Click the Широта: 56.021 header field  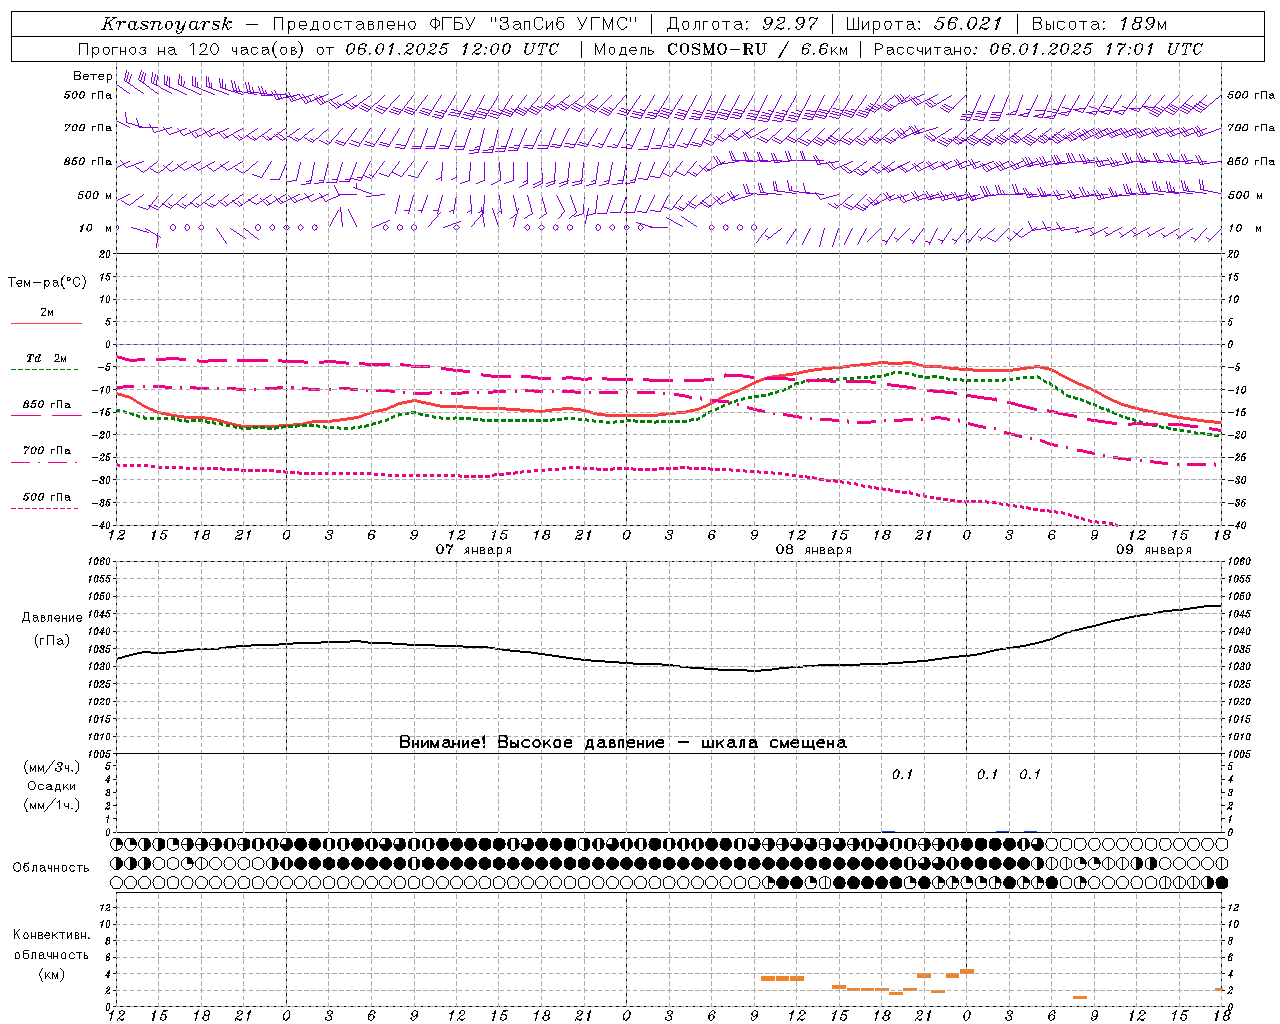(x=923, y=24)
